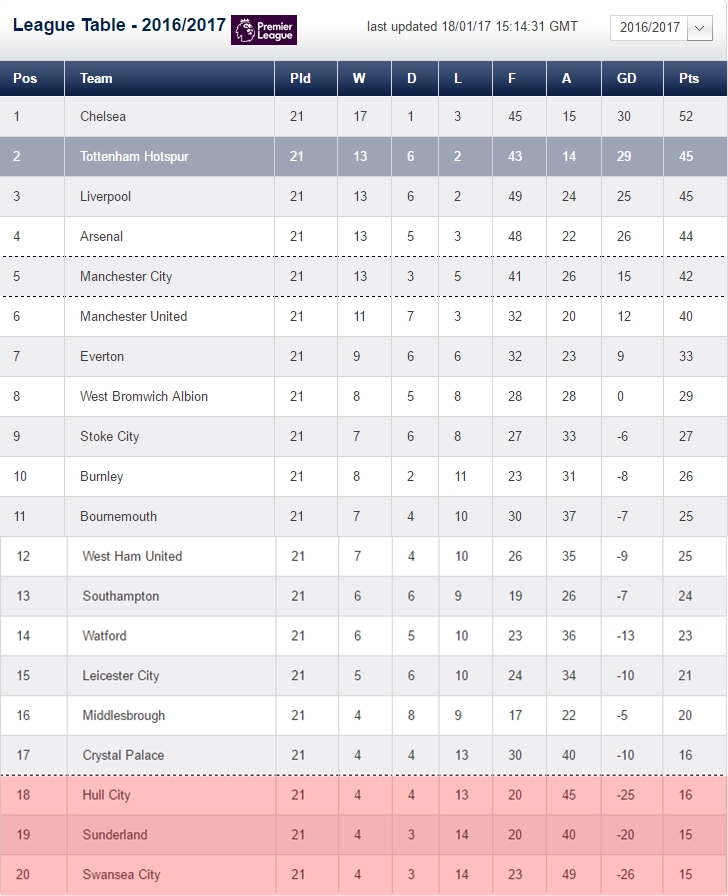Image resolution: width=728 pixels, height=896 pixels.
Task: Select the Chelsea team name
Action: coord(103,117)
